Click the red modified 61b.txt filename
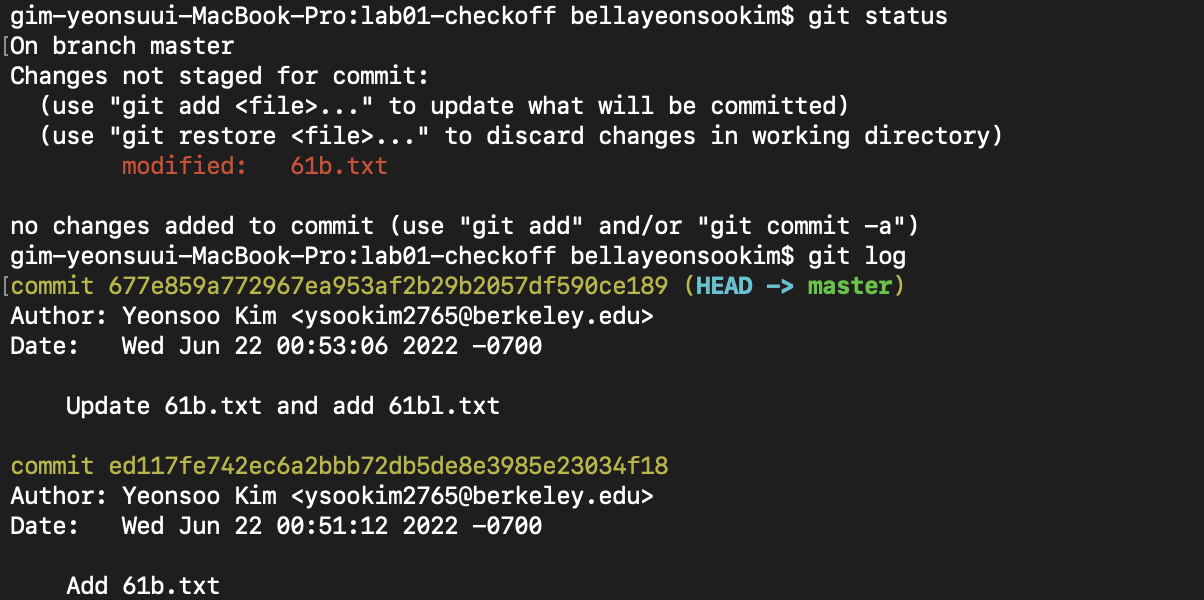1204x600 pixels. click(339, 166)
